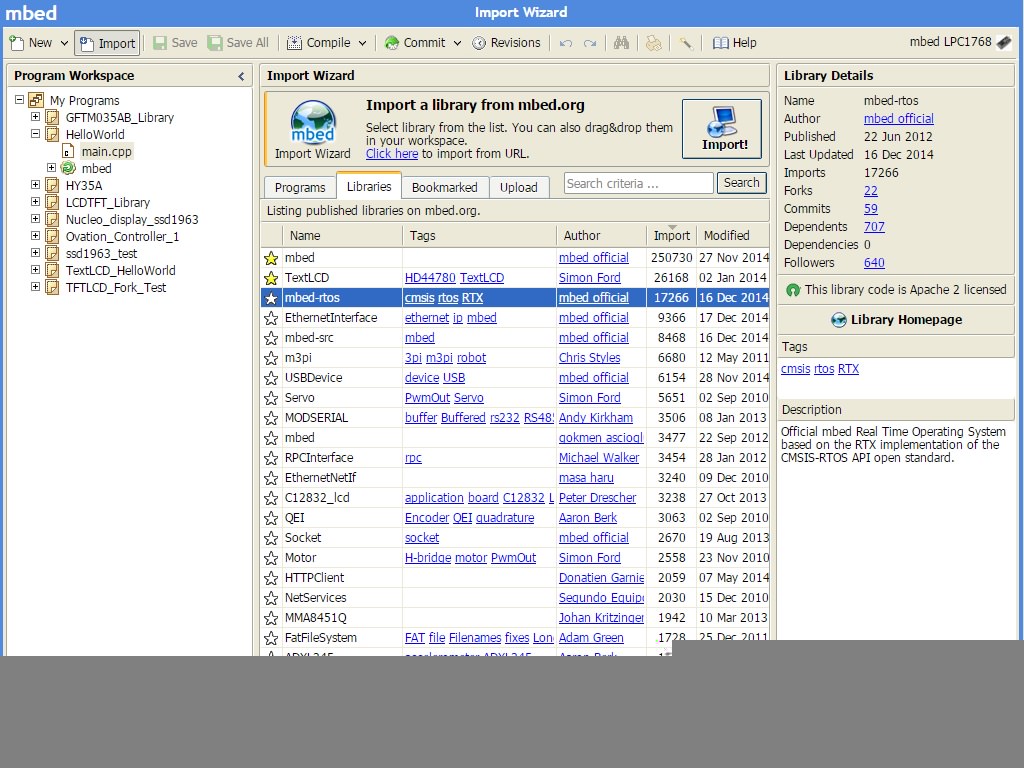Toggle bookmark star for USBDevice
Viewport: 1024px width, 768px height.
pyautogui.click(x=271, y=378)
